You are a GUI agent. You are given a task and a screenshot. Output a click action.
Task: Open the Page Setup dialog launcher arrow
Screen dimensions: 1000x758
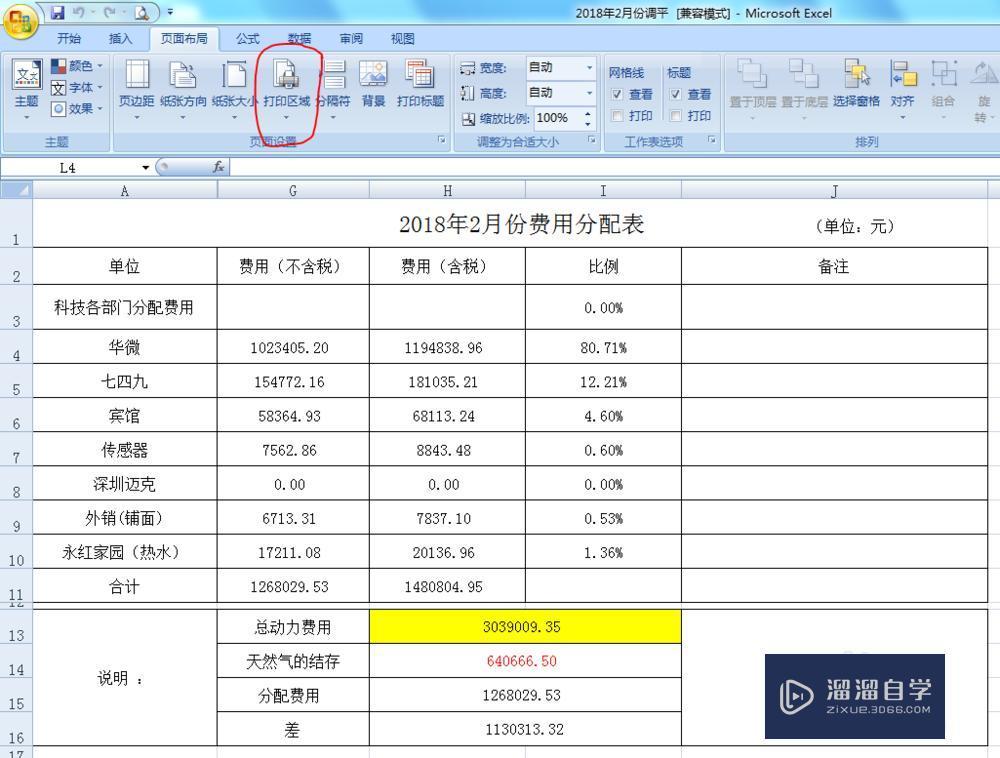pos(441,138)
